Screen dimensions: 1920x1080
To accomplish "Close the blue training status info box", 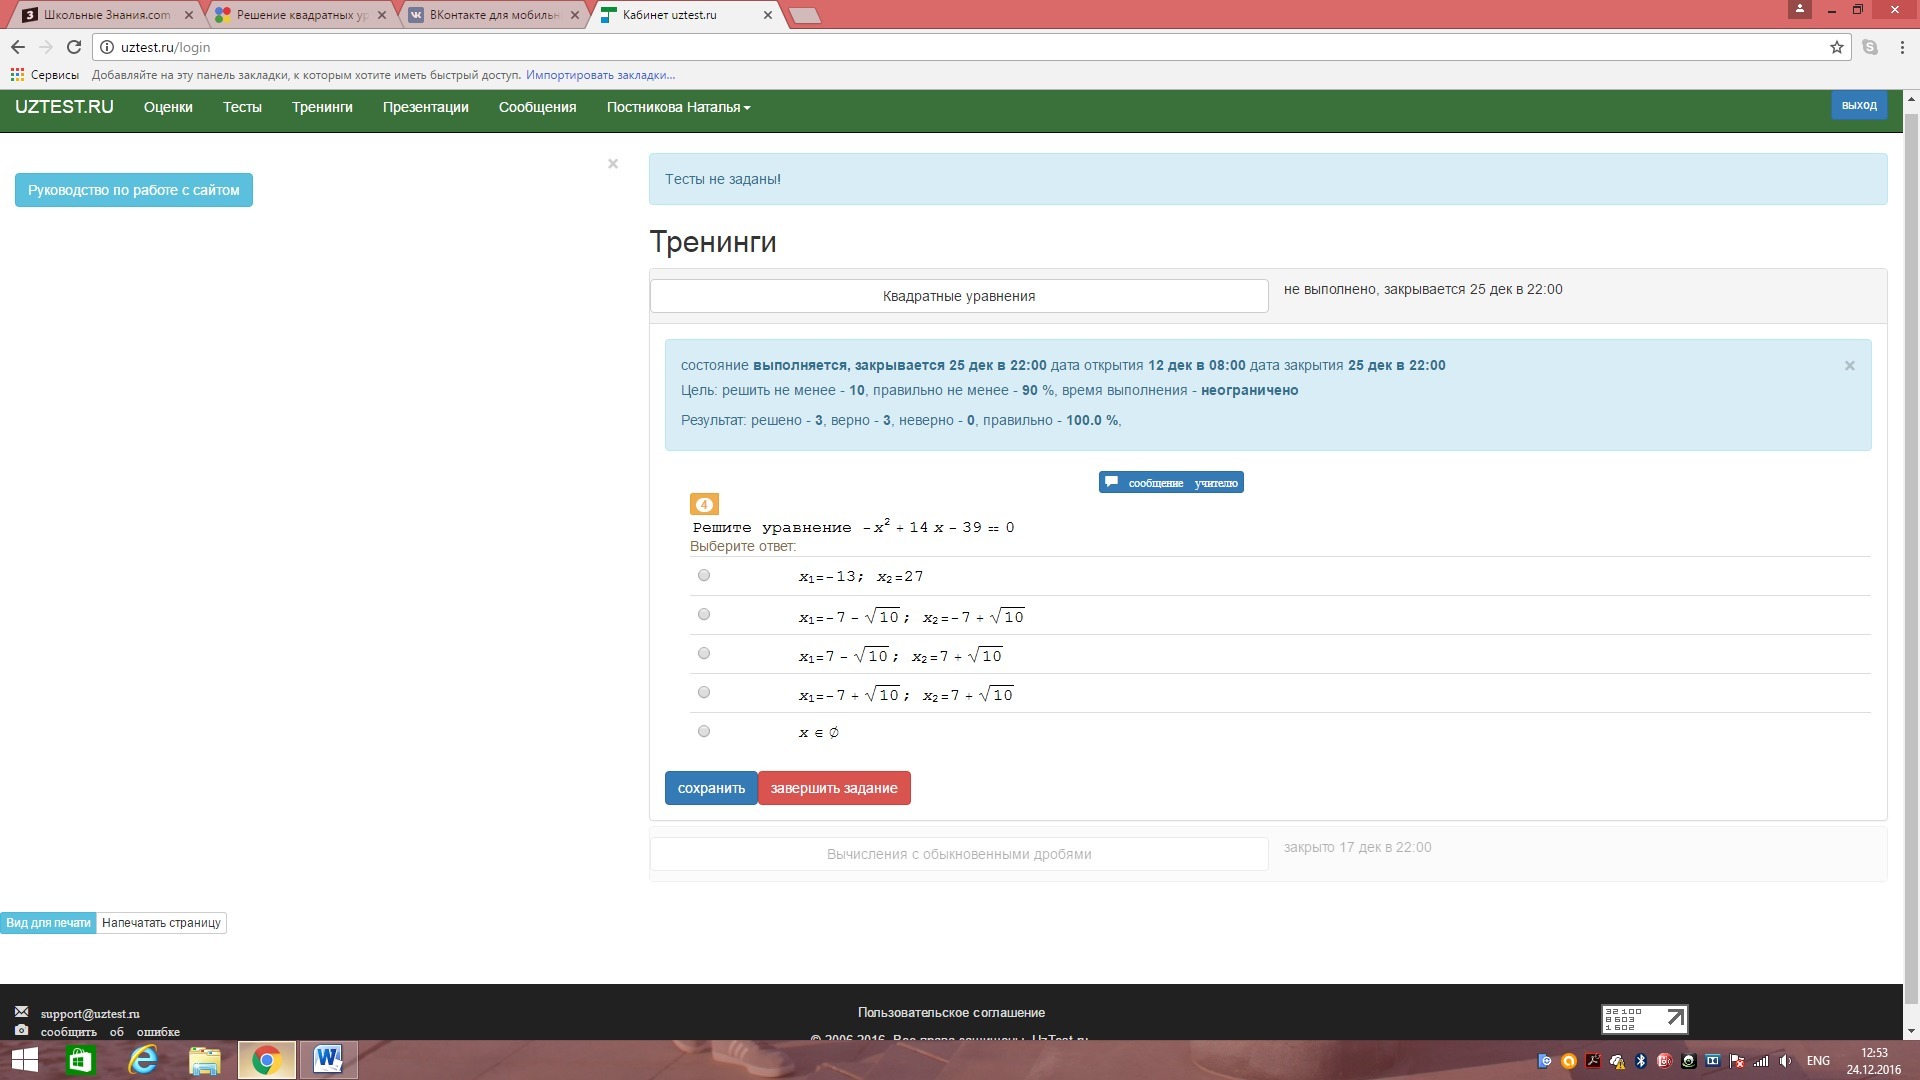I will click(x=1849, y=366).
